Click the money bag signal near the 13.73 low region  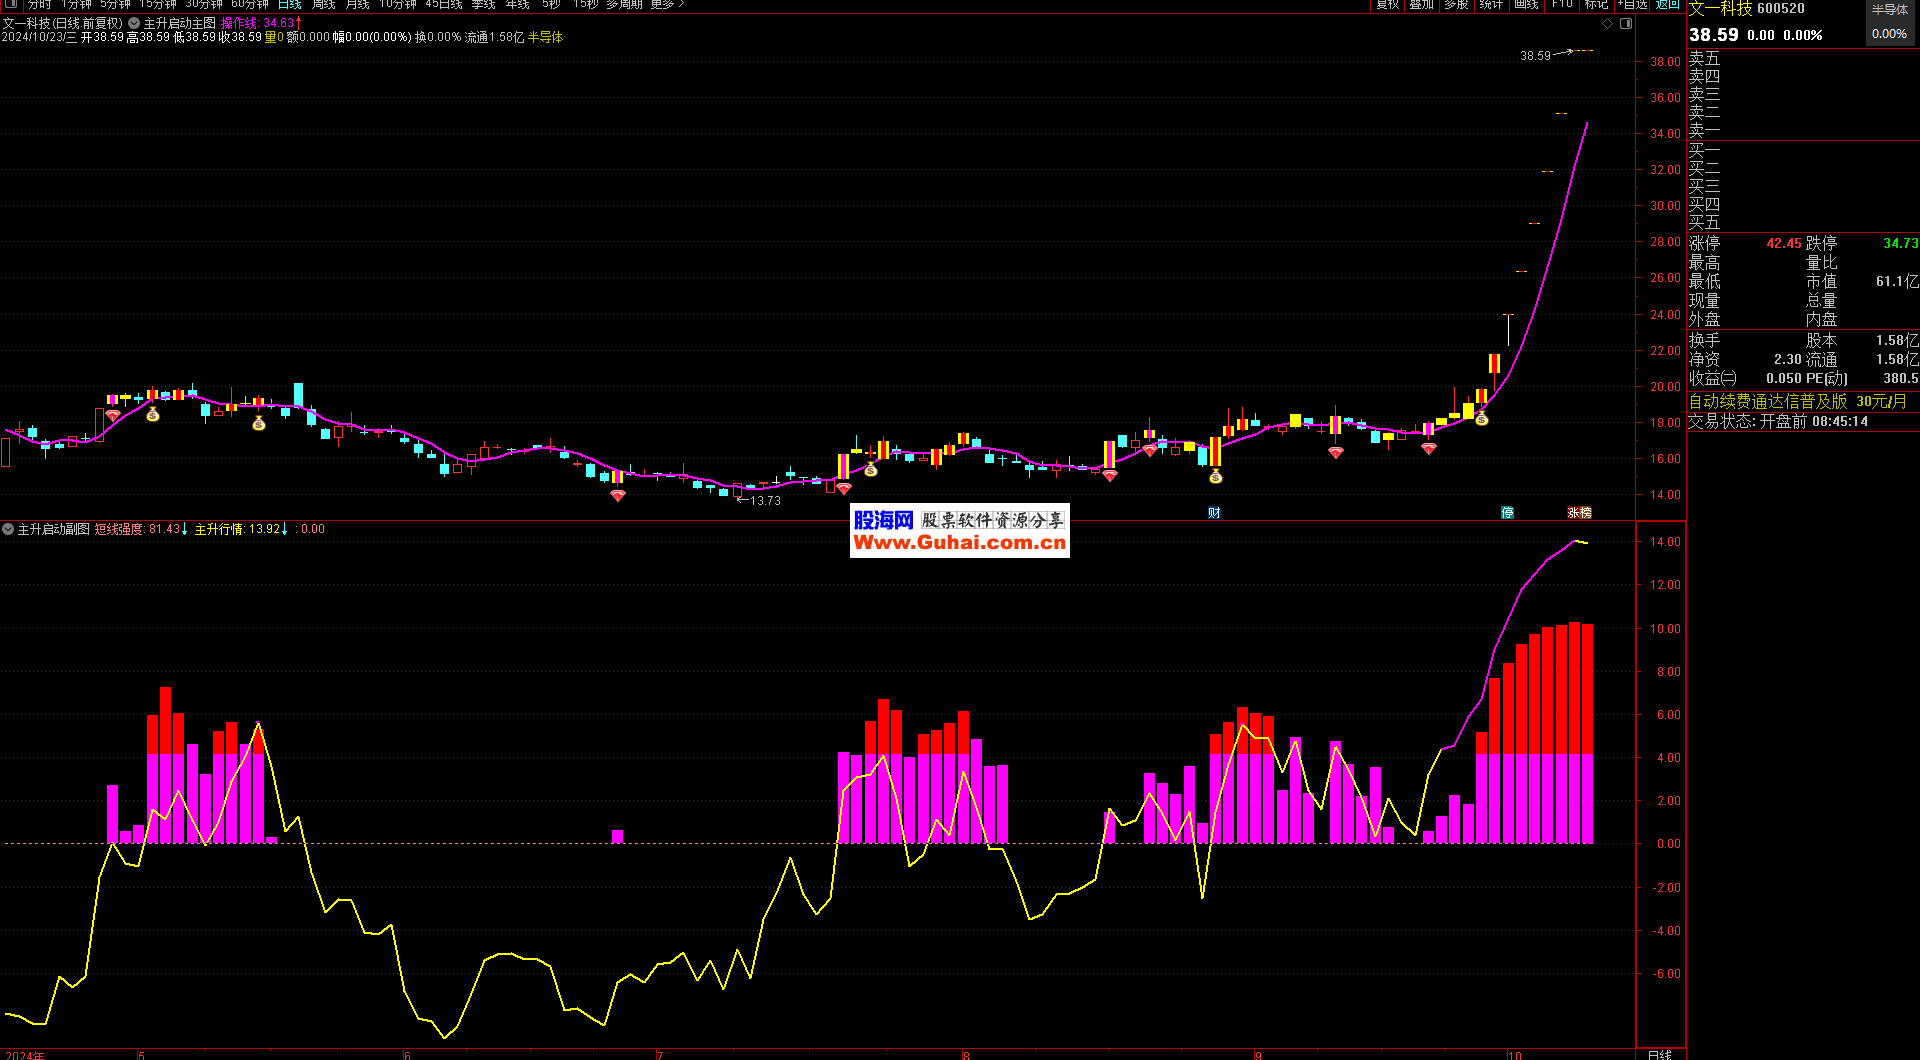(x=871, y=470)
